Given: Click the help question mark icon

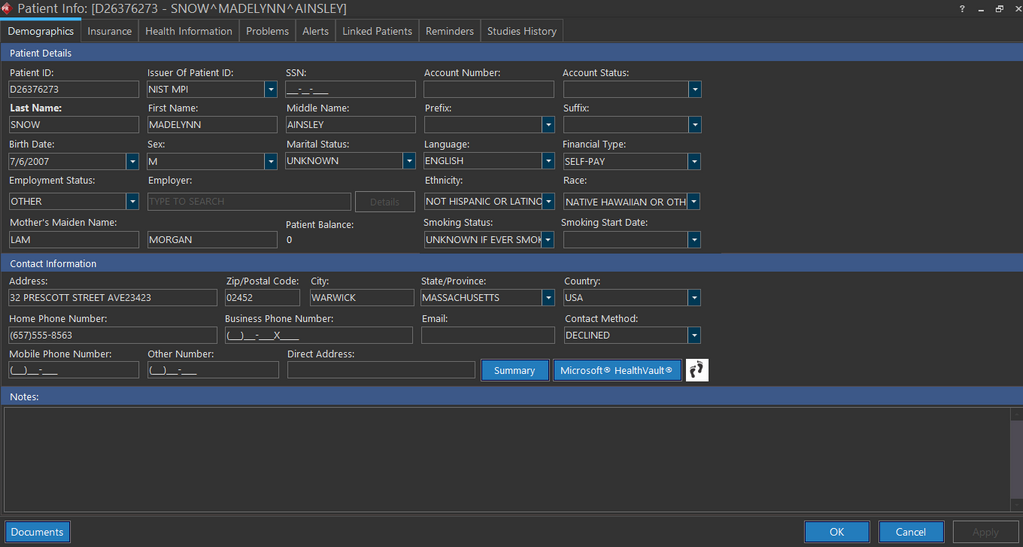Looking at the screenshot, I should tap(962, 8).
